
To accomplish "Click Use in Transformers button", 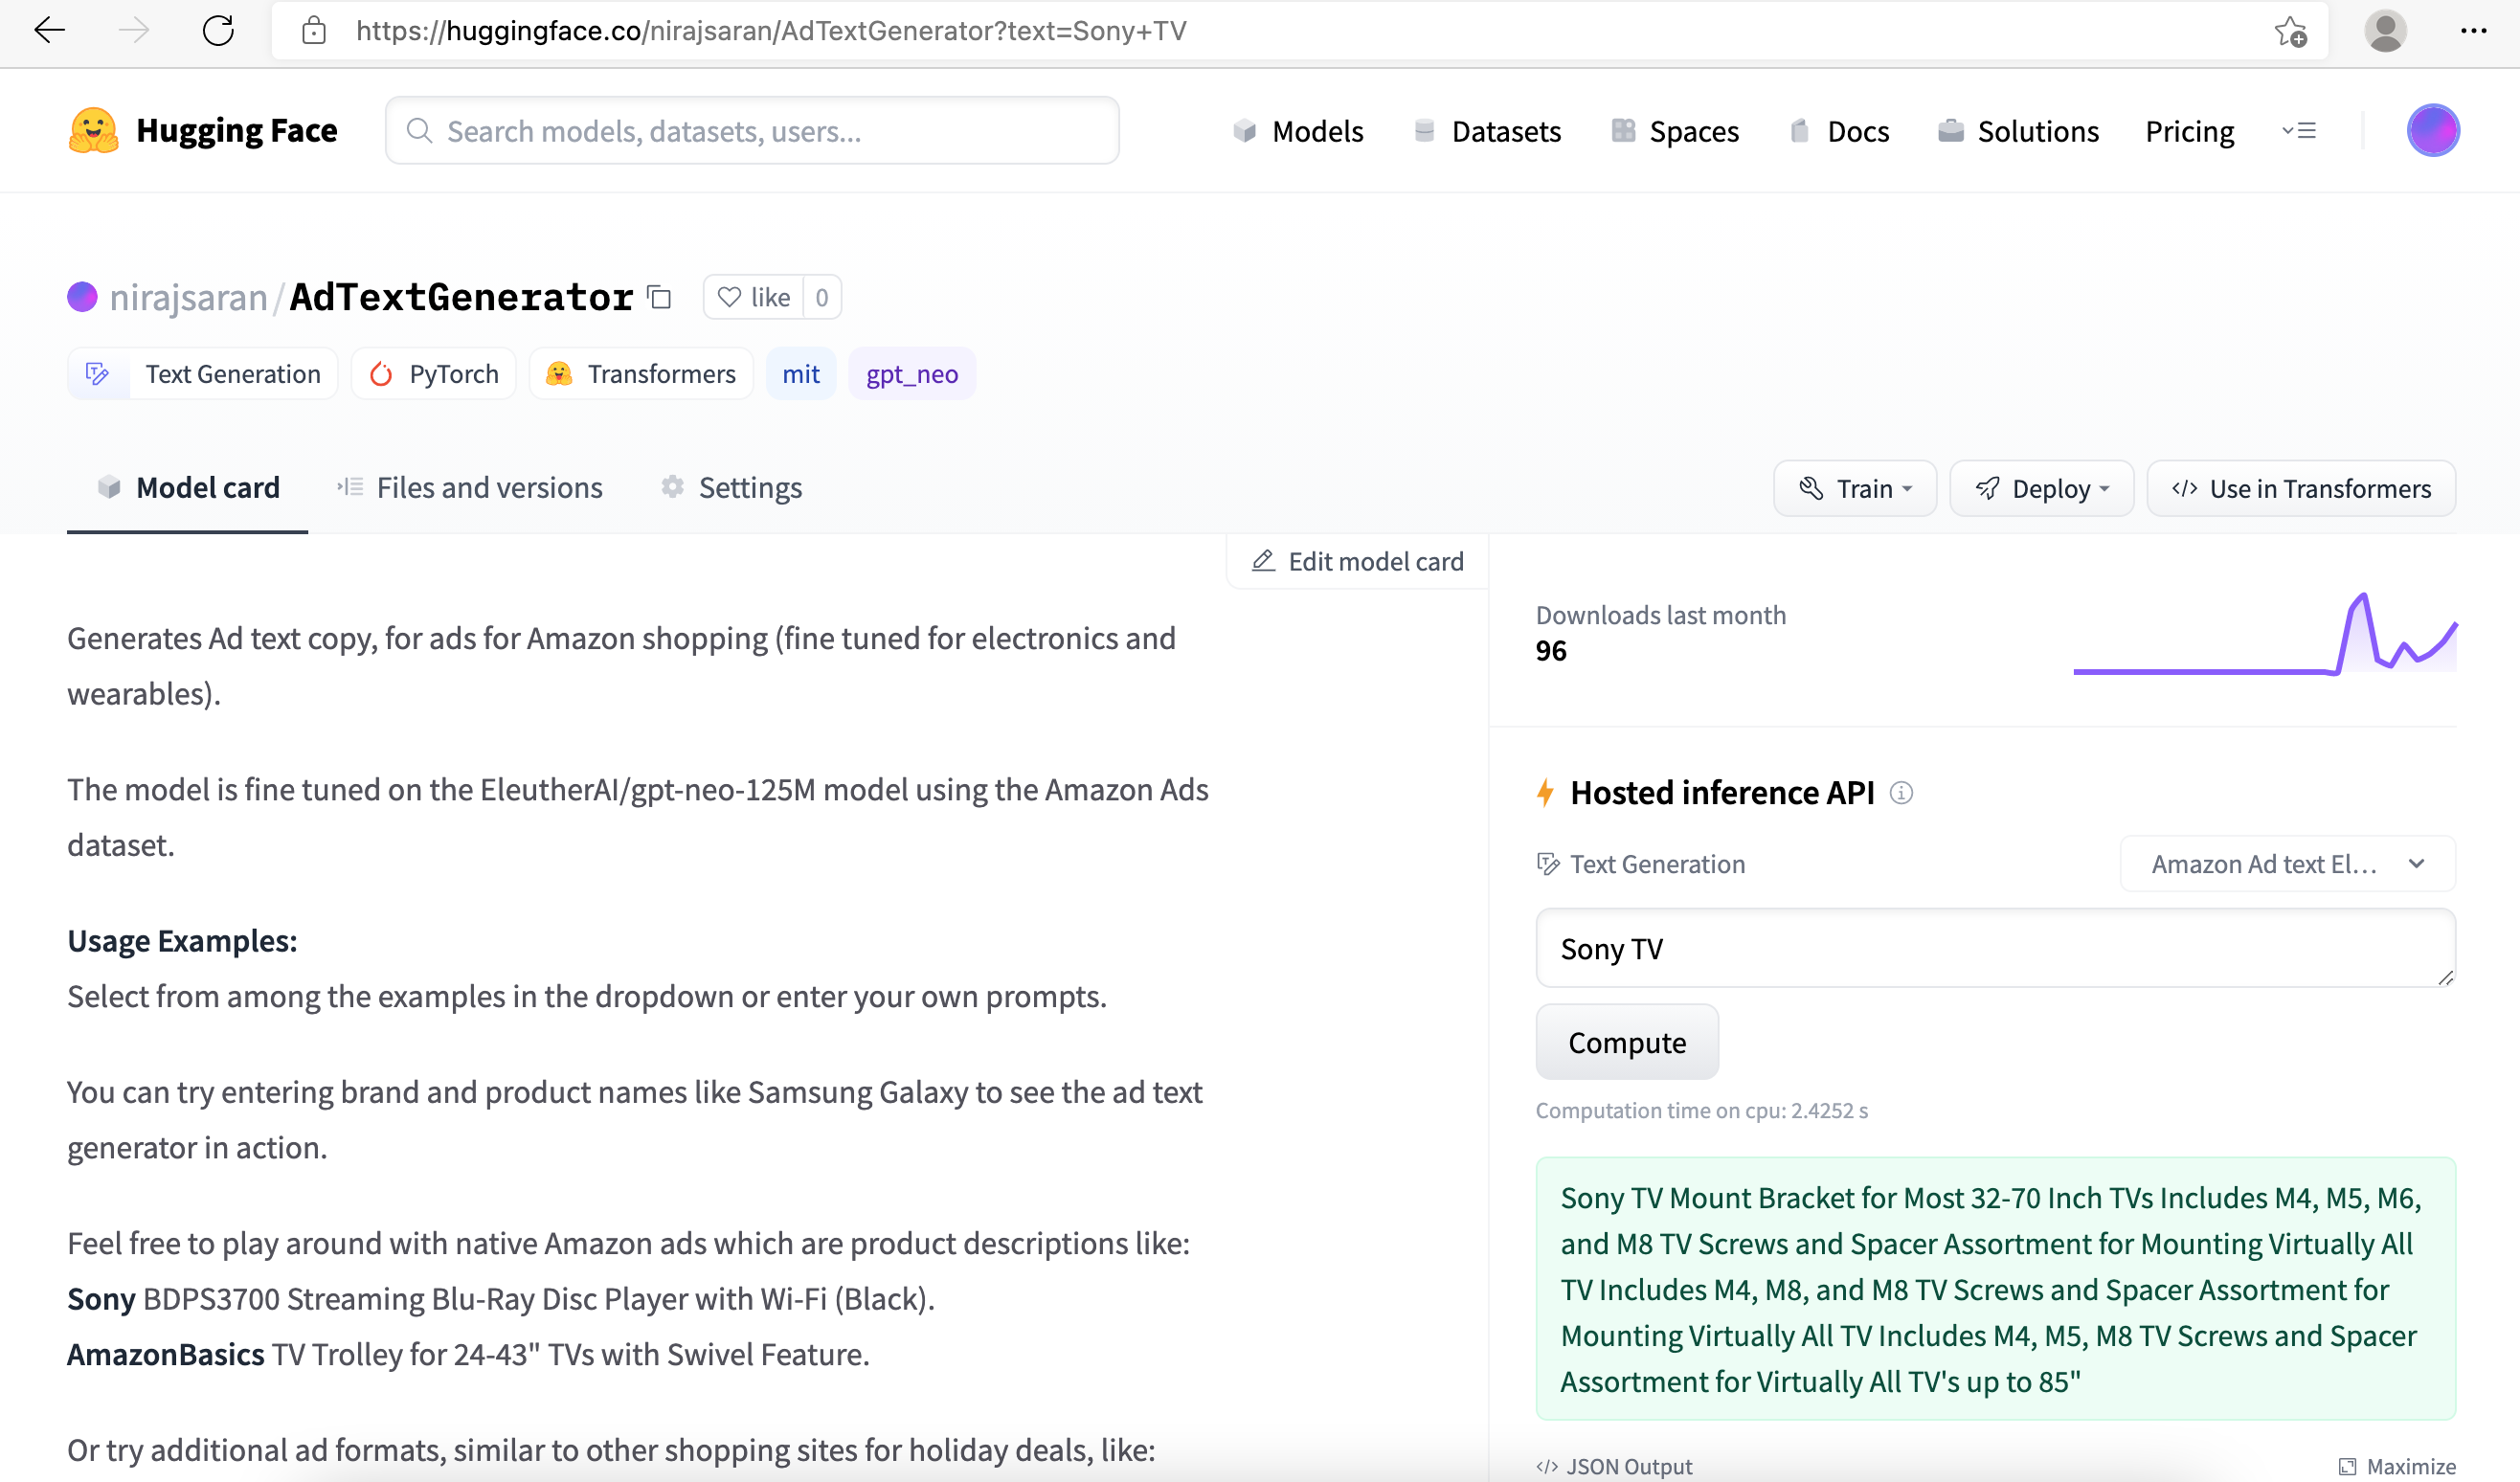I will (2301, 489).
